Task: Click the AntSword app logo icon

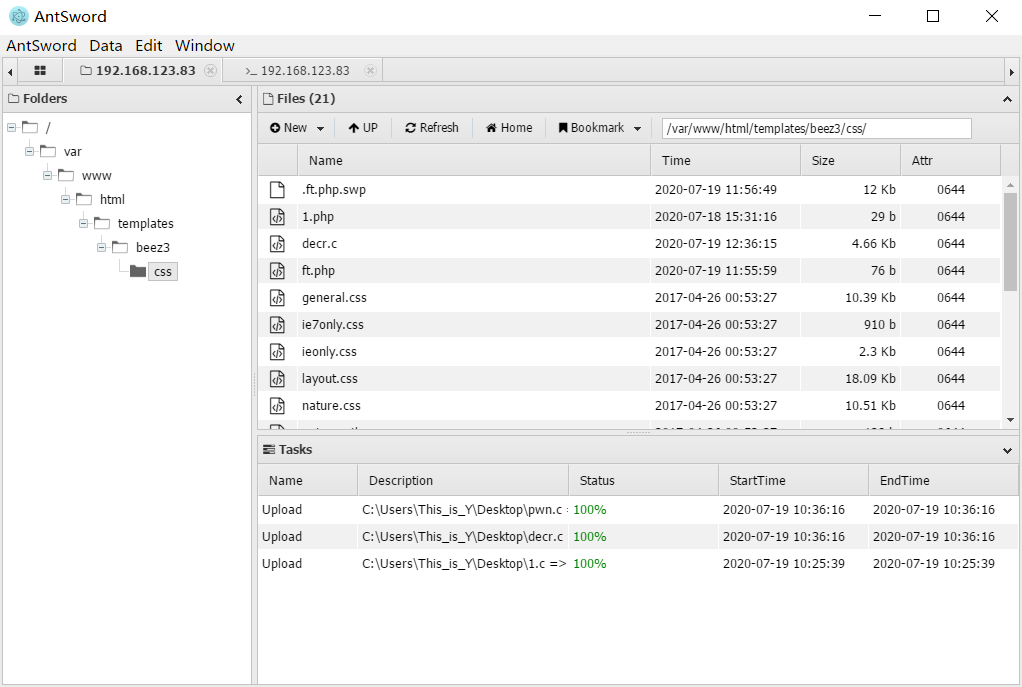Action: pyautogui.click(x=19, y=16)
